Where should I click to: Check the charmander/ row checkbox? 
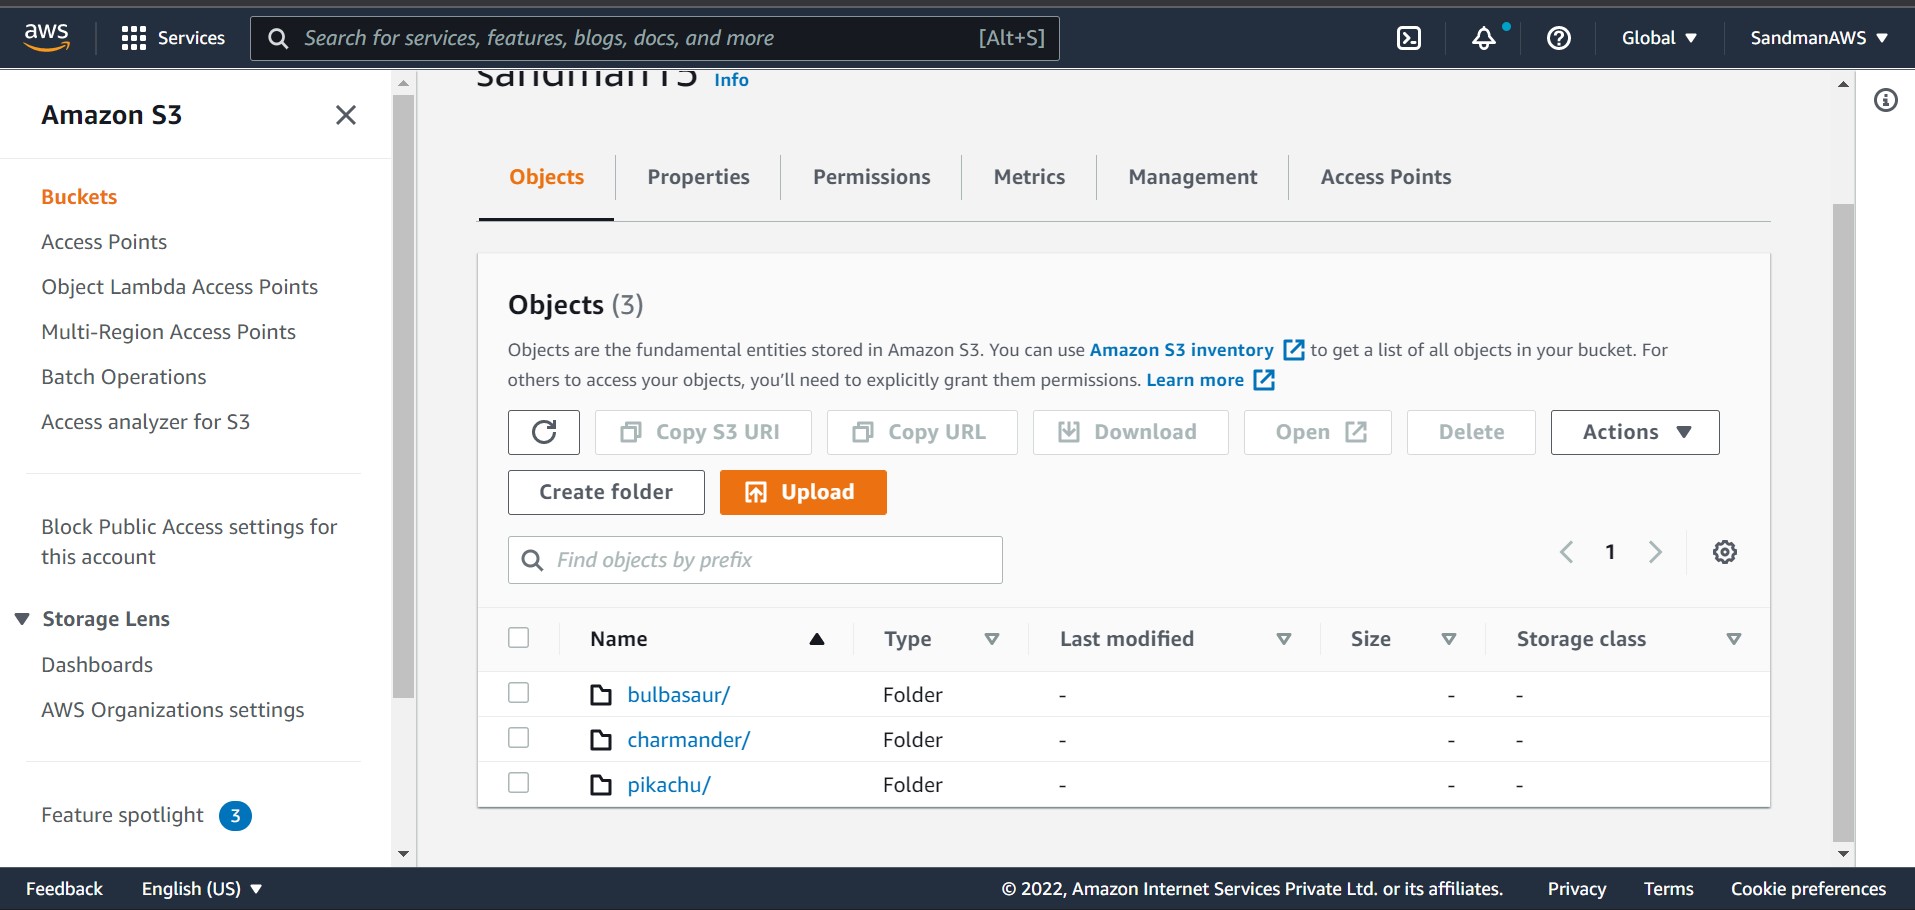pyautogui.click(x=518, y=737)
